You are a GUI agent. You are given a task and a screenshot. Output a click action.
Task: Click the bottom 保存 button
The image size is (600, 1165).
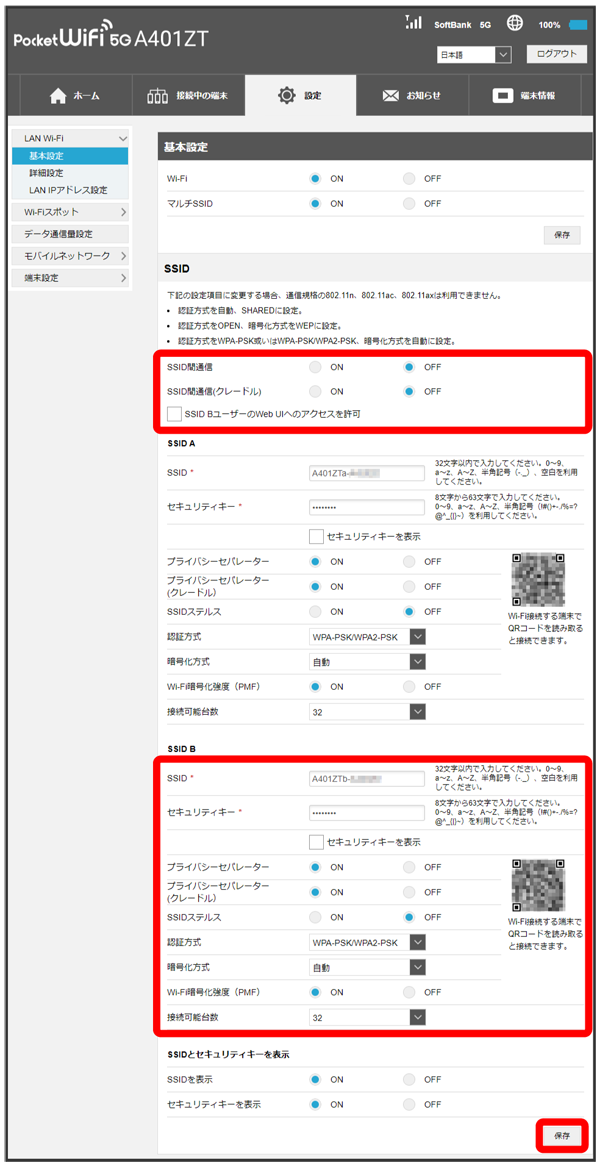click(562, 1136)
